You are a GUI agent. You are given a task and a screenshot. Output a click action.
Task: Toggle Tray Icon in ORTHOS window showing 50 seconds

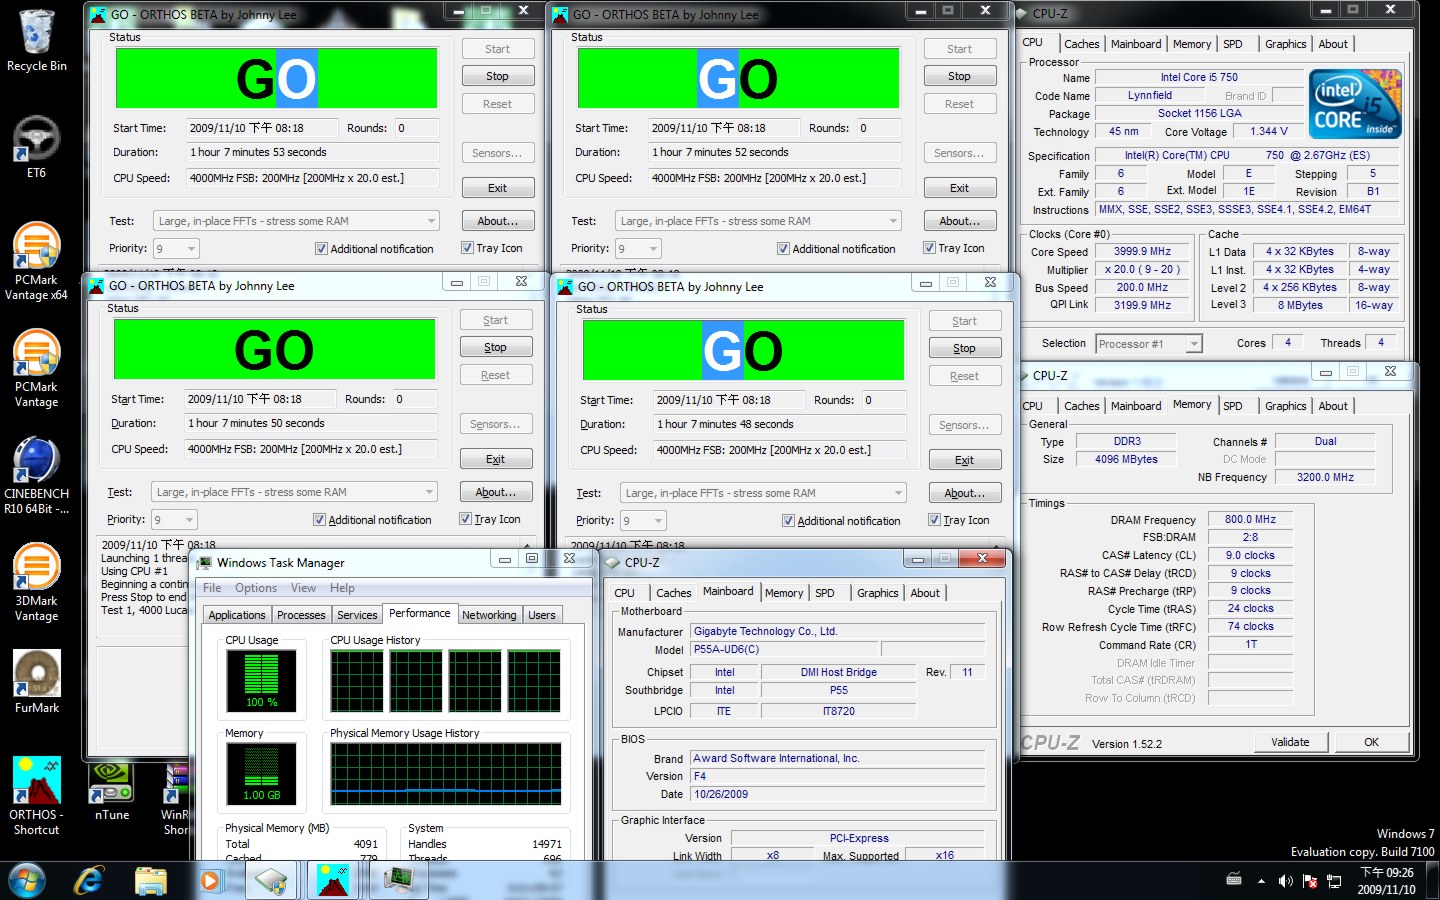(465, 519)
